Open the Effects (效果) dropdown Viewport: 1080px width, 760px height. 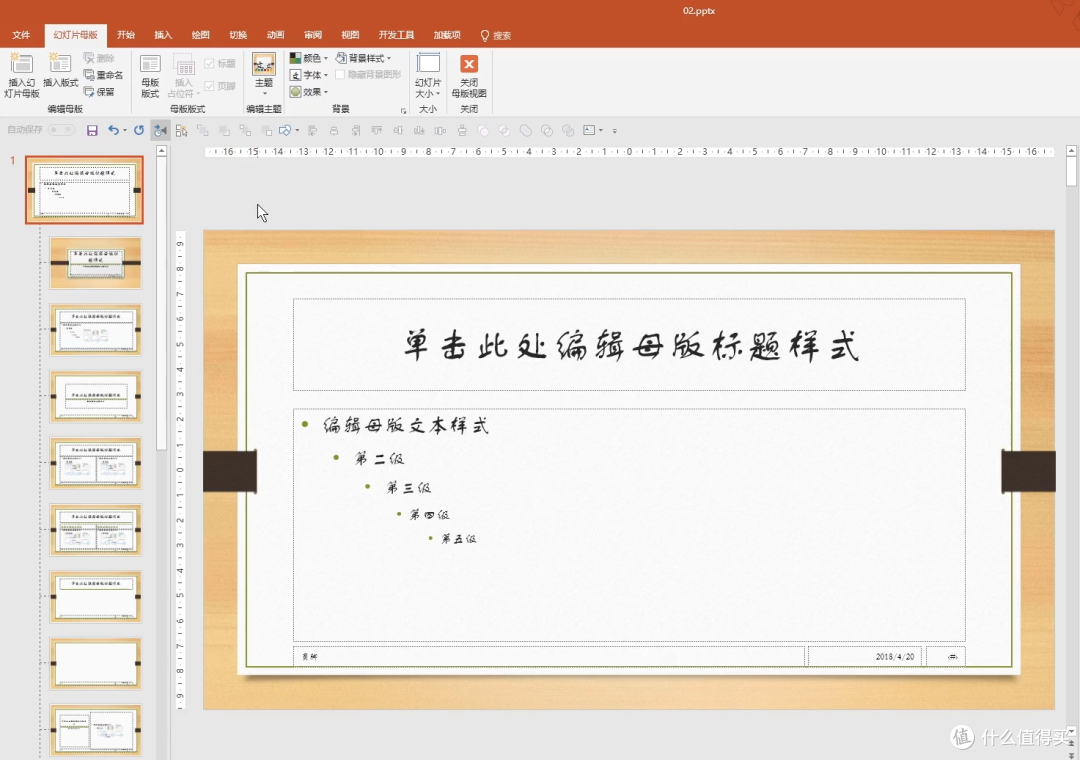point(309,92)
